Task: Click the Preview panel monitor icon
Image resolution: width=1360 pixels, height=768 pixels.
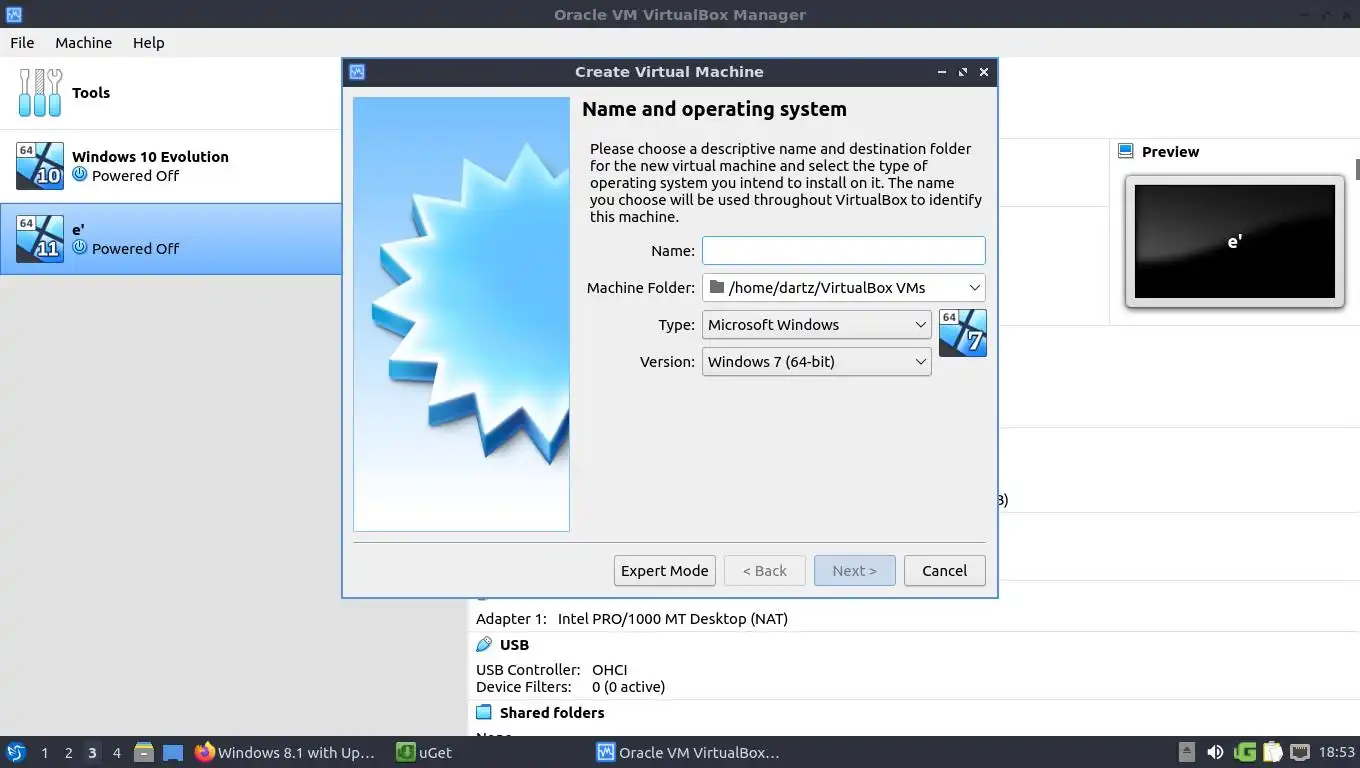Action: click(1126, 152)
